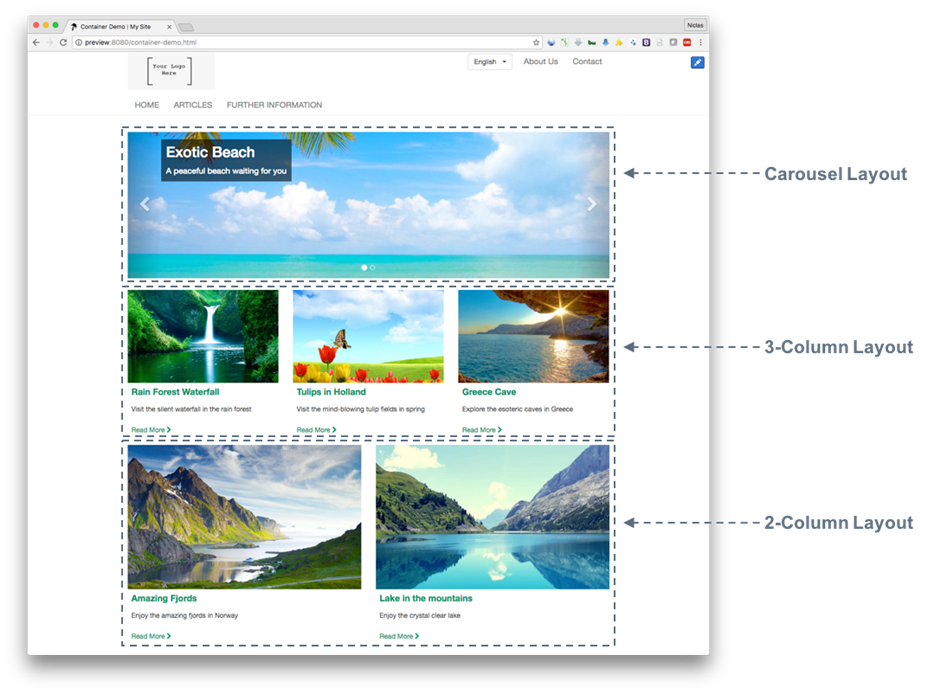Advance carousel with the right arrow
Image resolution: width=940 pixels, height=694 pixels.
[x=591, y=204]
